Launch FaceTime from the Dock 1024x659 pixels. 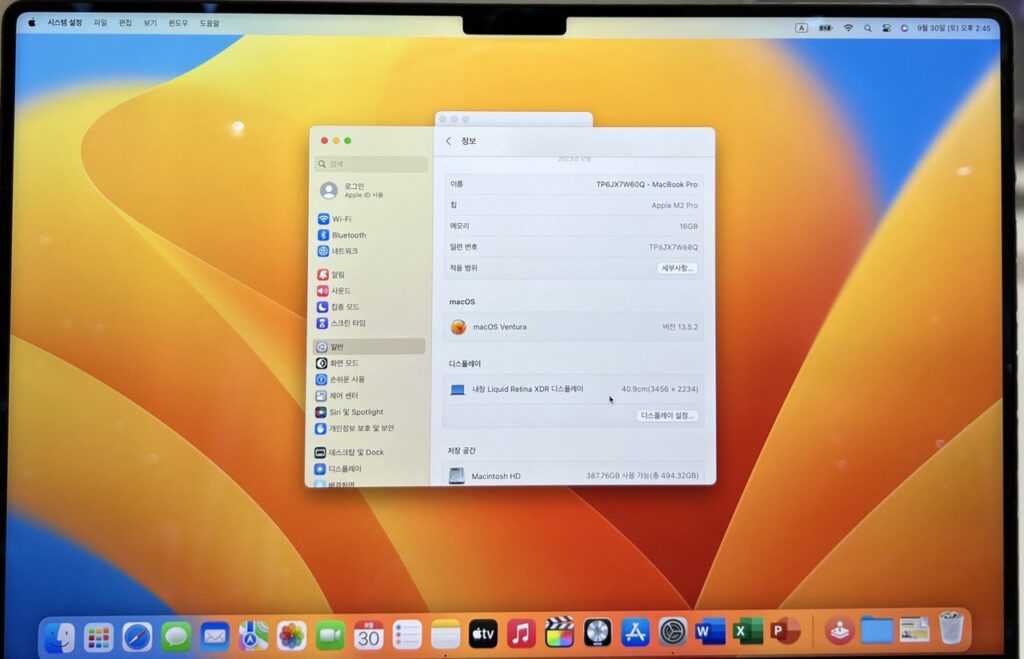coord(330,635)
